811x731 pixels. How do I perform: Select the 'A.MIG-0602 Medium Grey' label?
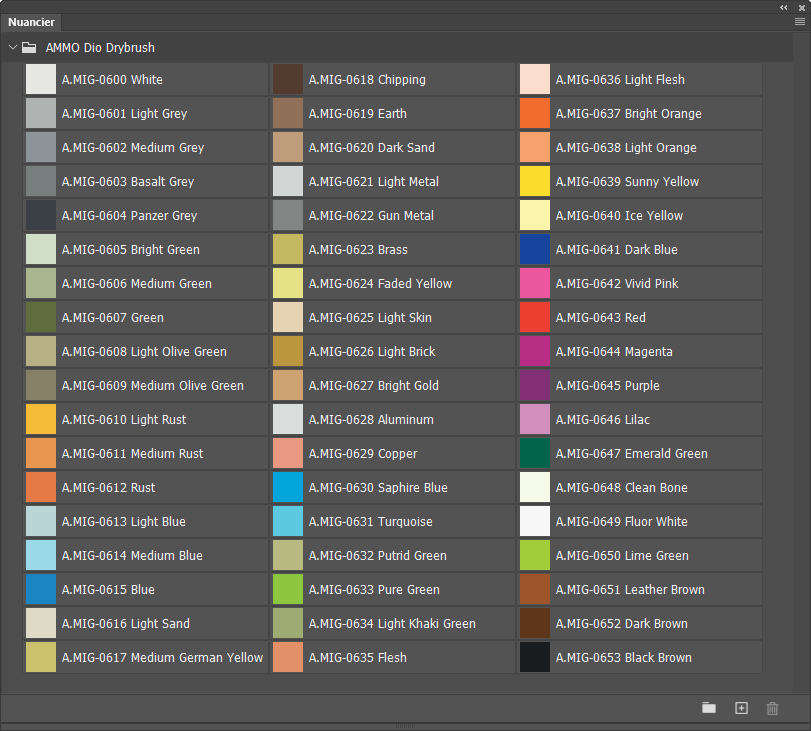point(133,148)
